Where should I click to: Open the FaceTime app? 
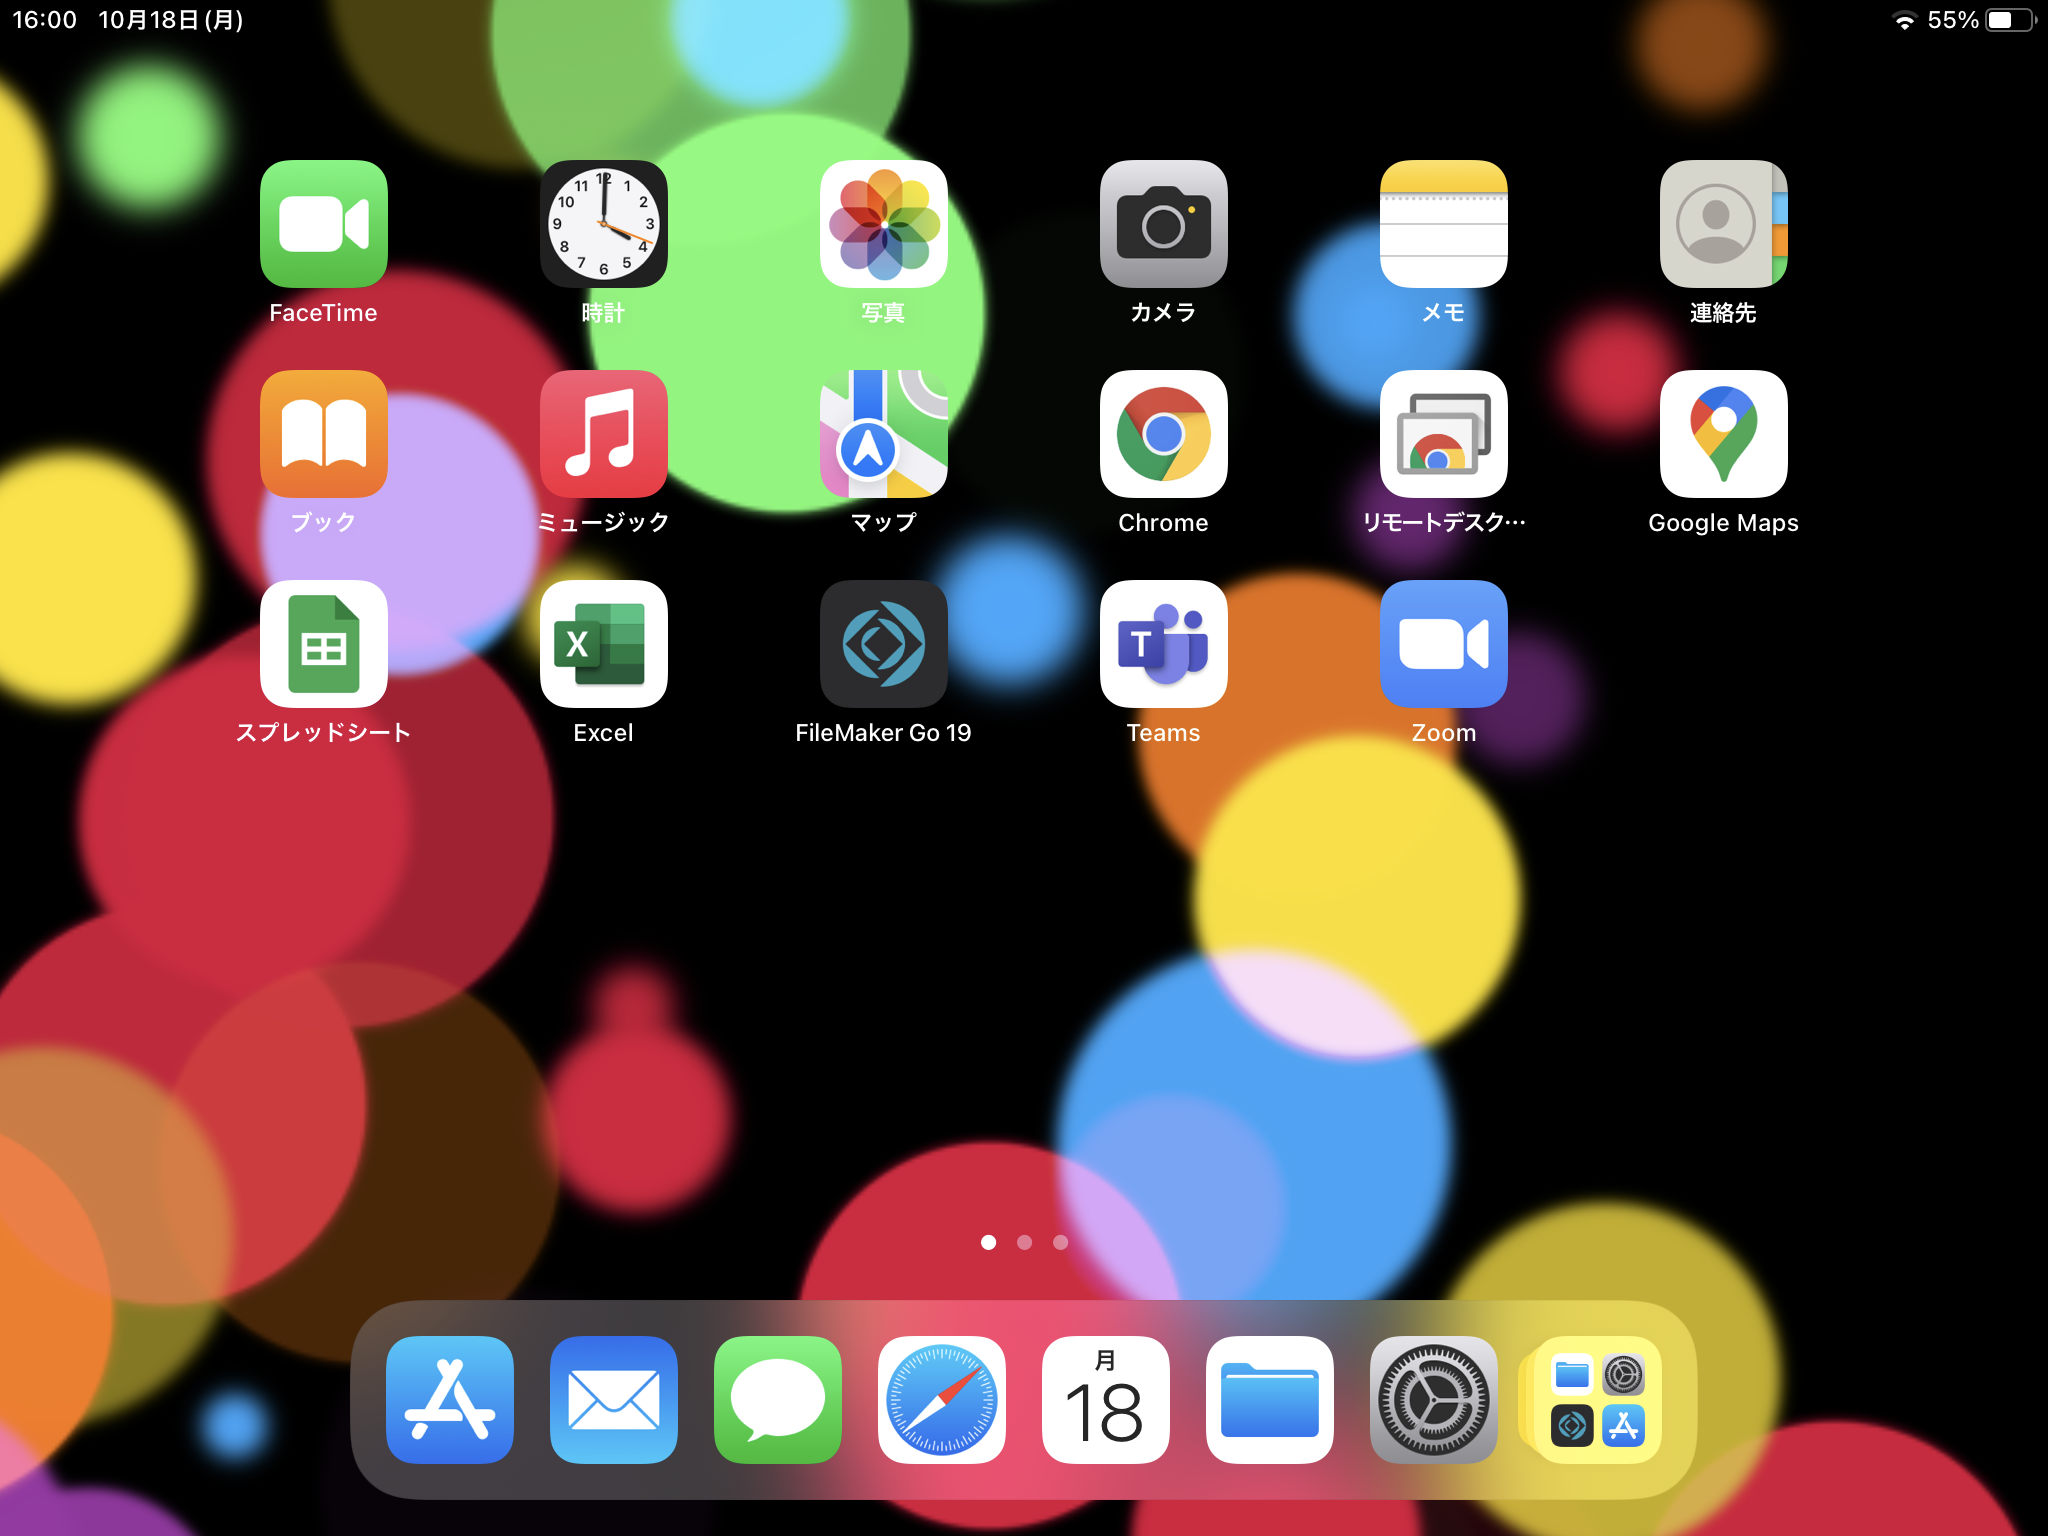324,224
